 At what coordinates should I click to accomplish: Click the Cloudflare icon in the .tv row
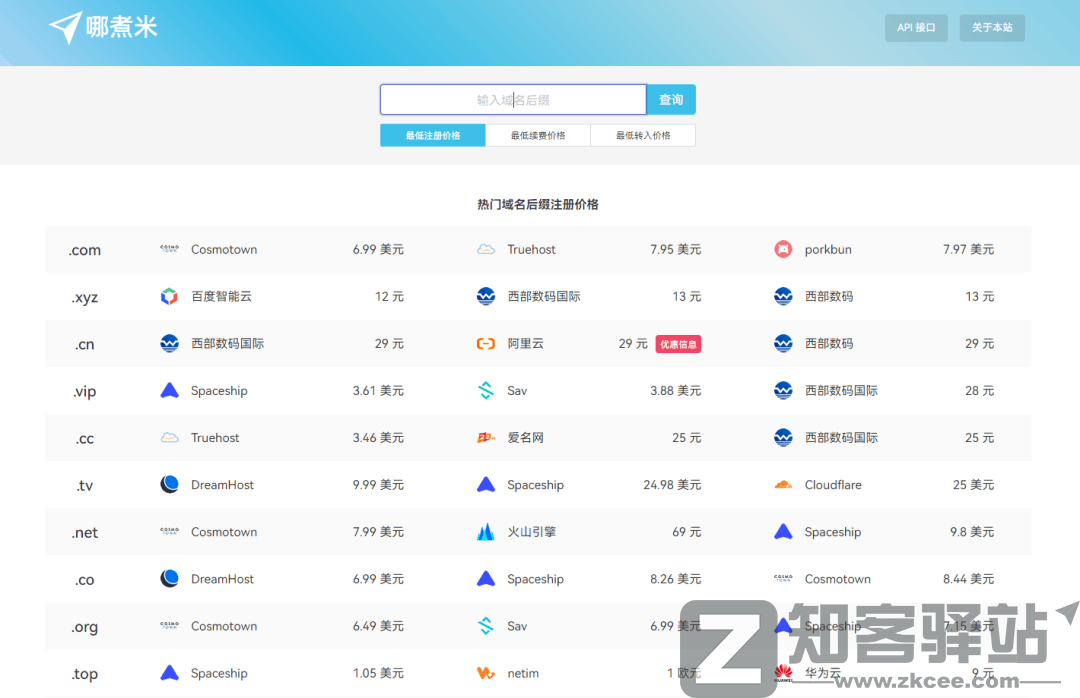(x=783, y=484)
